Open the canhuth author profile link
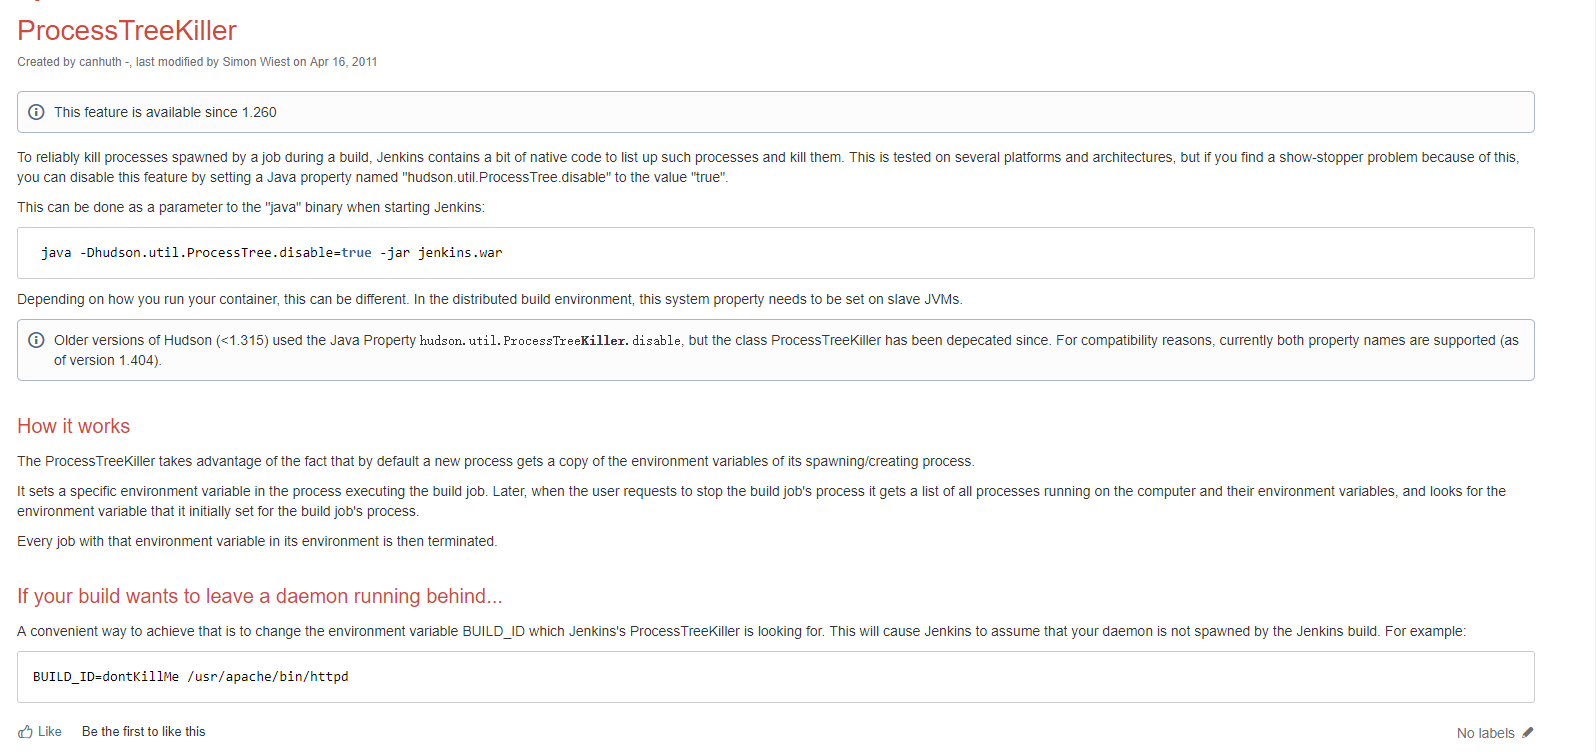The image size is (1596, 752). click(x=100, y=62)
